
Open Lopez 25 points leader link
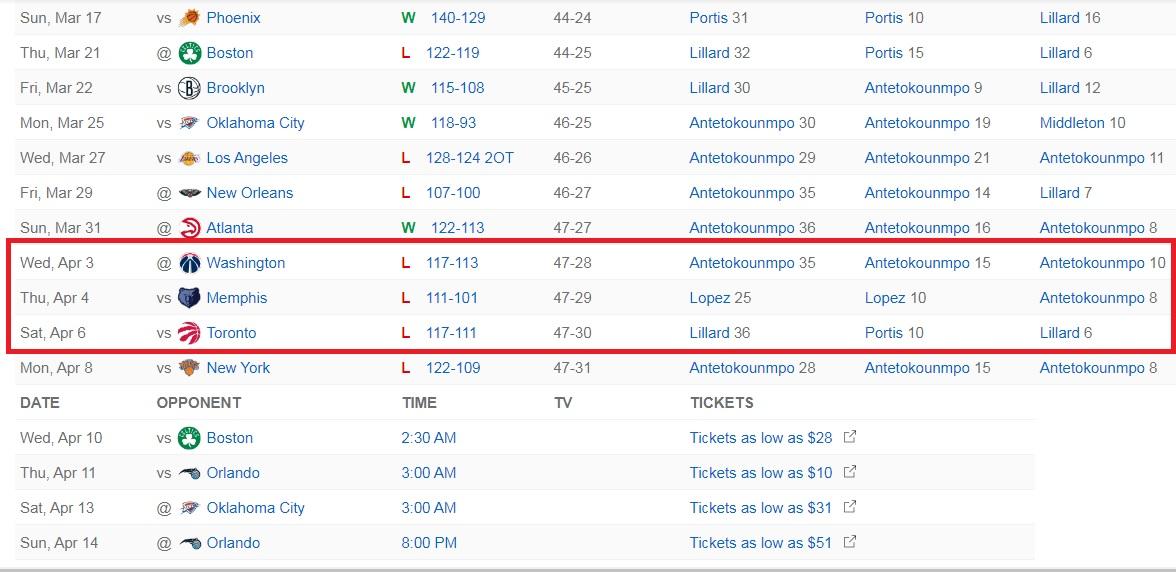click(720, 298)
